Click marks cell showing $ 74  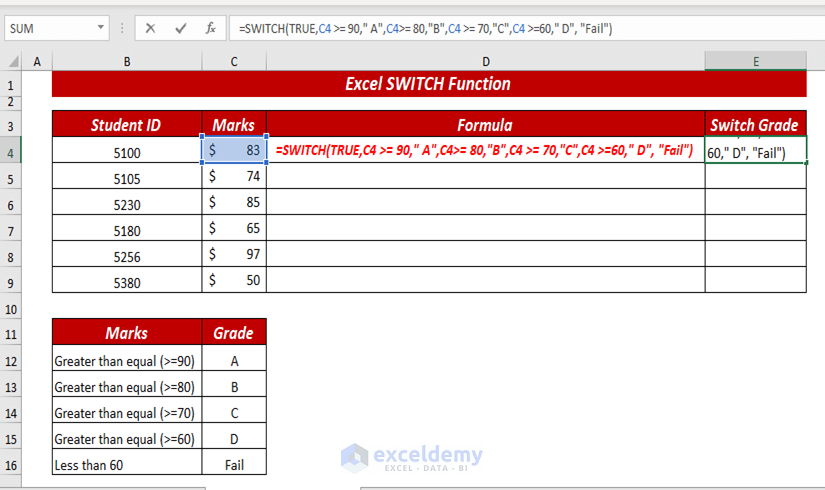pos(234,176)
